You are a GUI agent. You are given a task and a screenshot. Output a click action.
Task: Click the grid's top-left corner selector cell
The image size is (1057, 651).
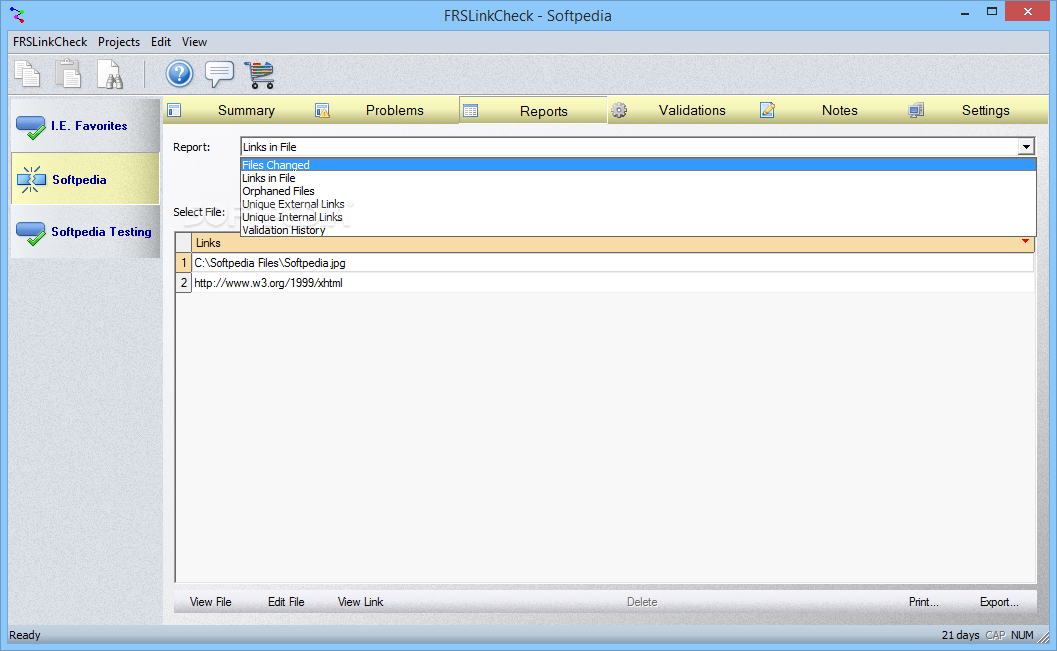coord(183,243)
